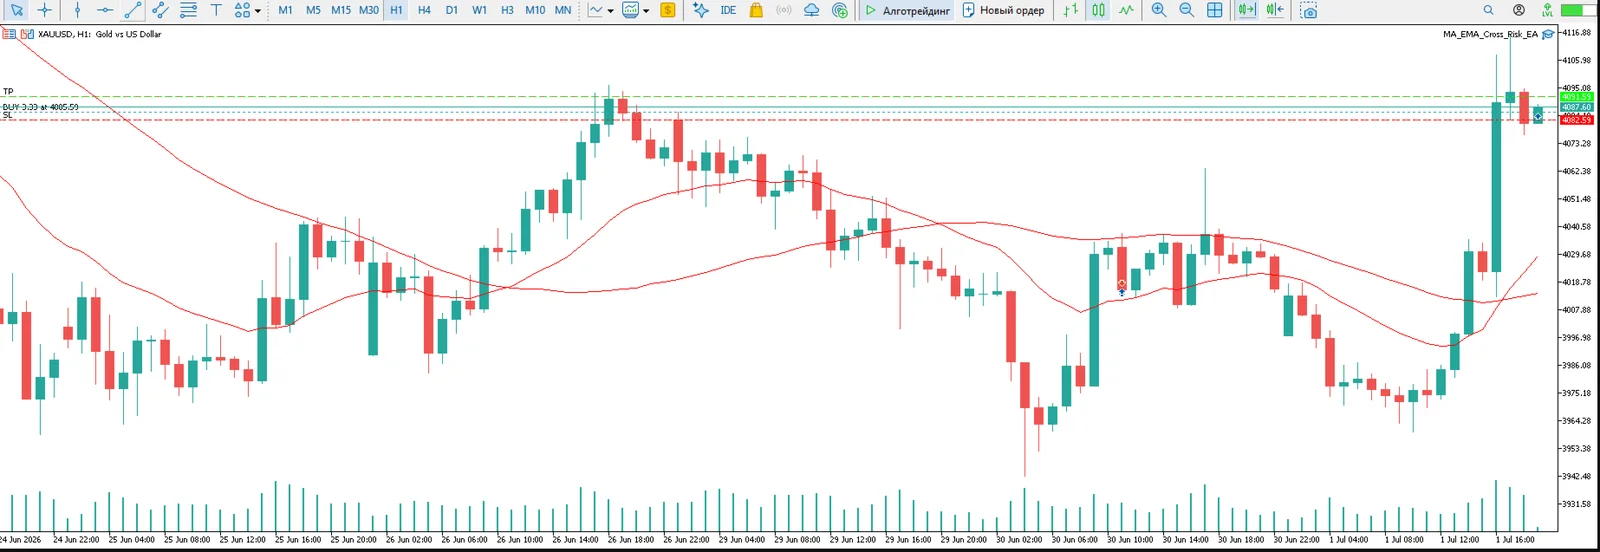Open the user account profile icon
Viewport: 1600px width, 552px height.
[1519, 10]
